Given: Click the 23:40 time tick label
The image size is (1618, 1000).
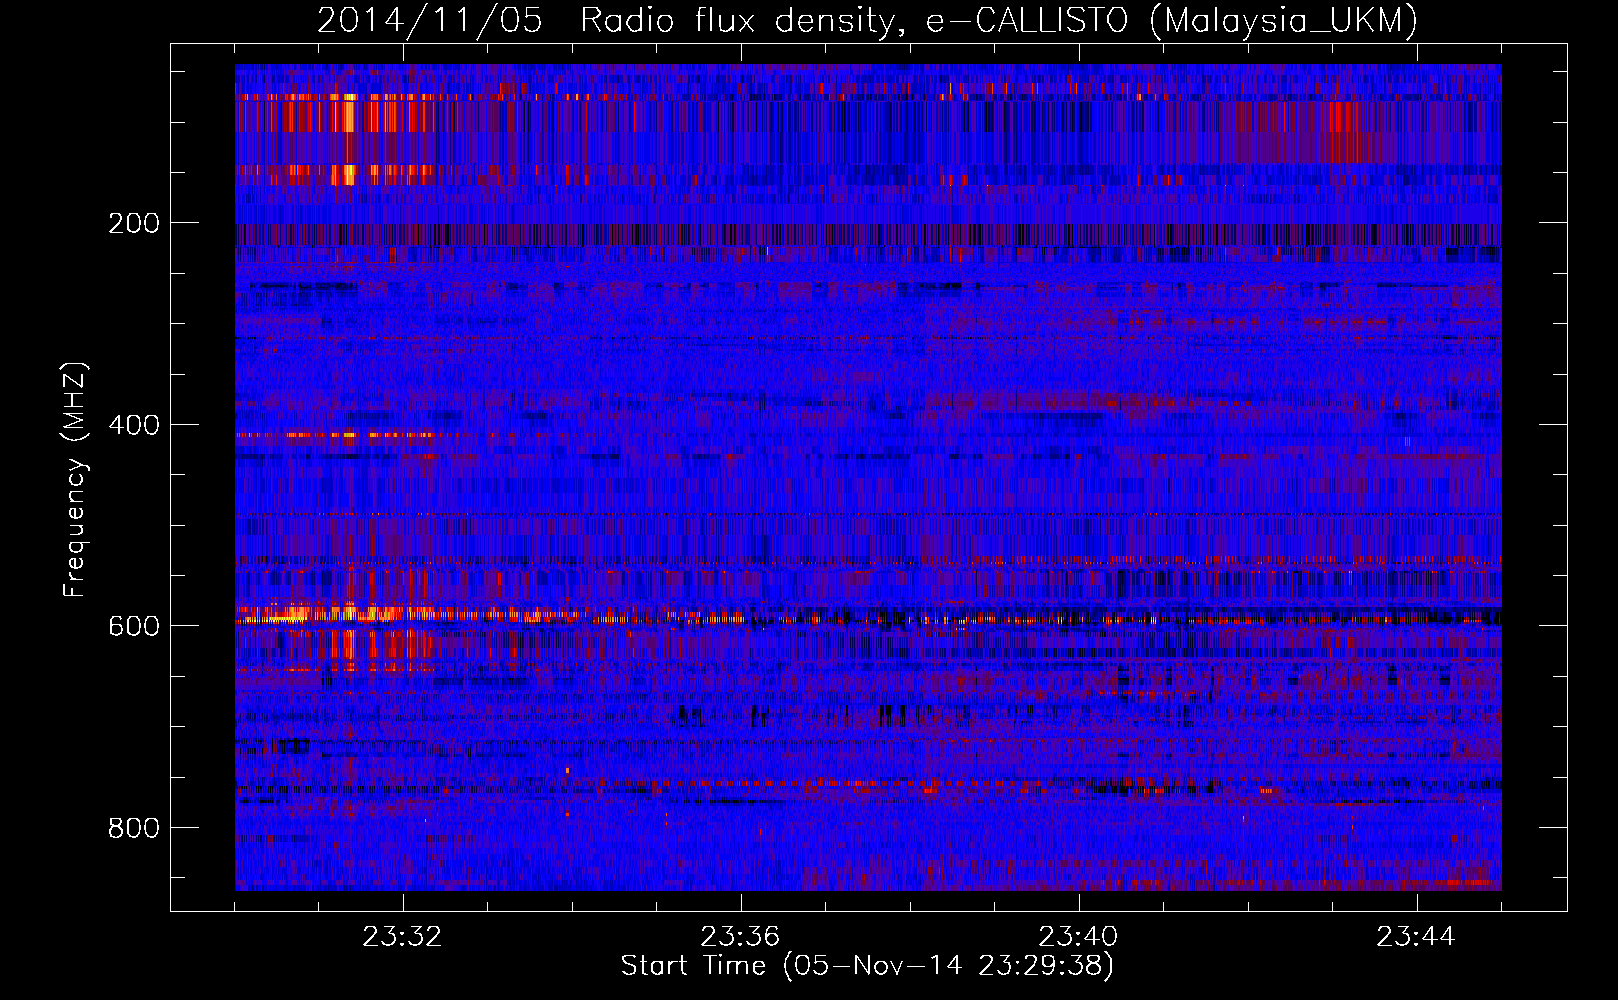Looking at the screenshot, I should [x=1078, y=937].
